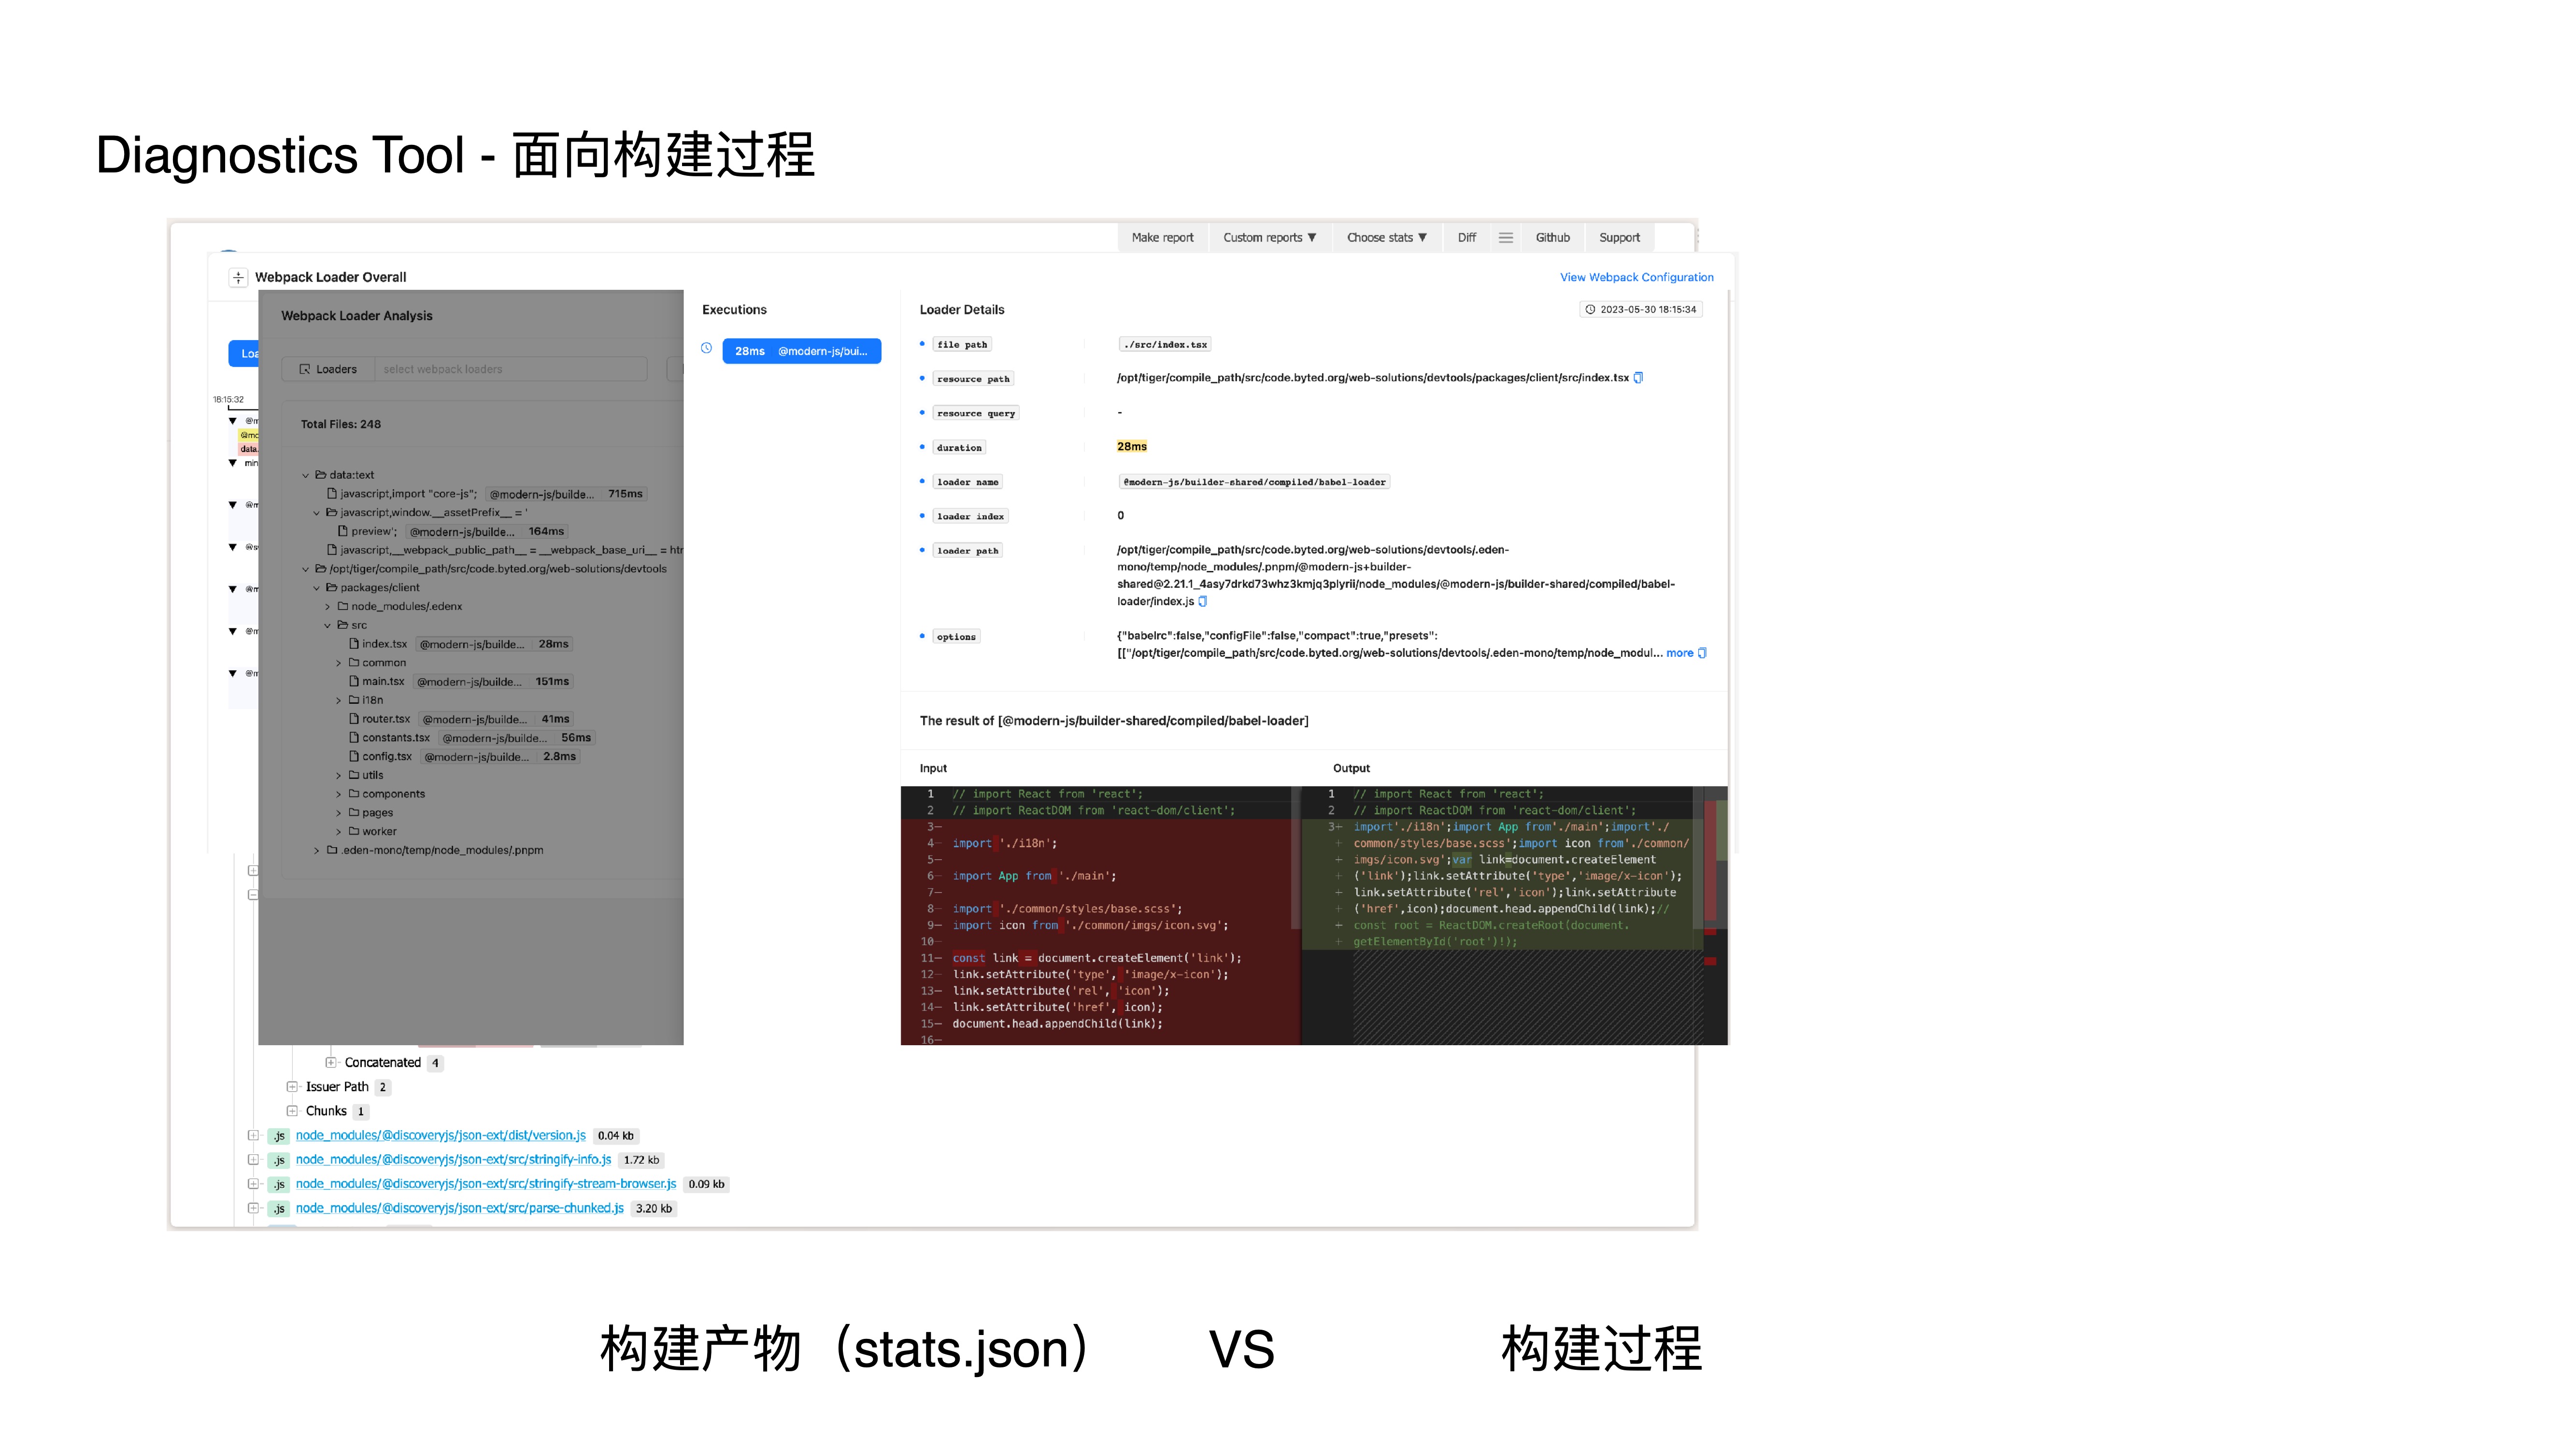This screenshot has width=2576, height=1449.
Task: Click the preview' 164ms loader tag
Action: (x=487, y=532)
